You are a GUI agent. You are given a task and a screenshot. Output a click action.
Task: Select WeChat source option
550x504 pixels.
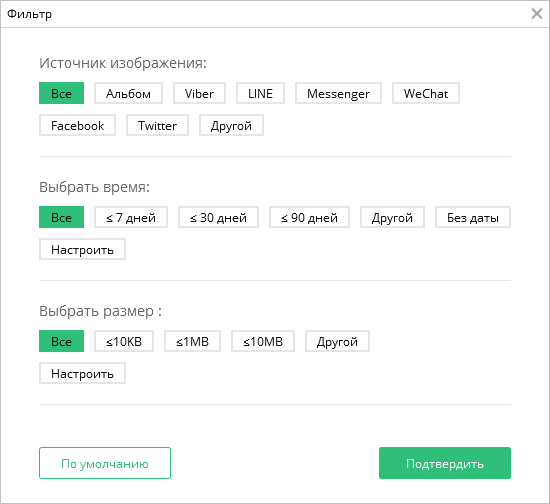(x=426, y=93)
